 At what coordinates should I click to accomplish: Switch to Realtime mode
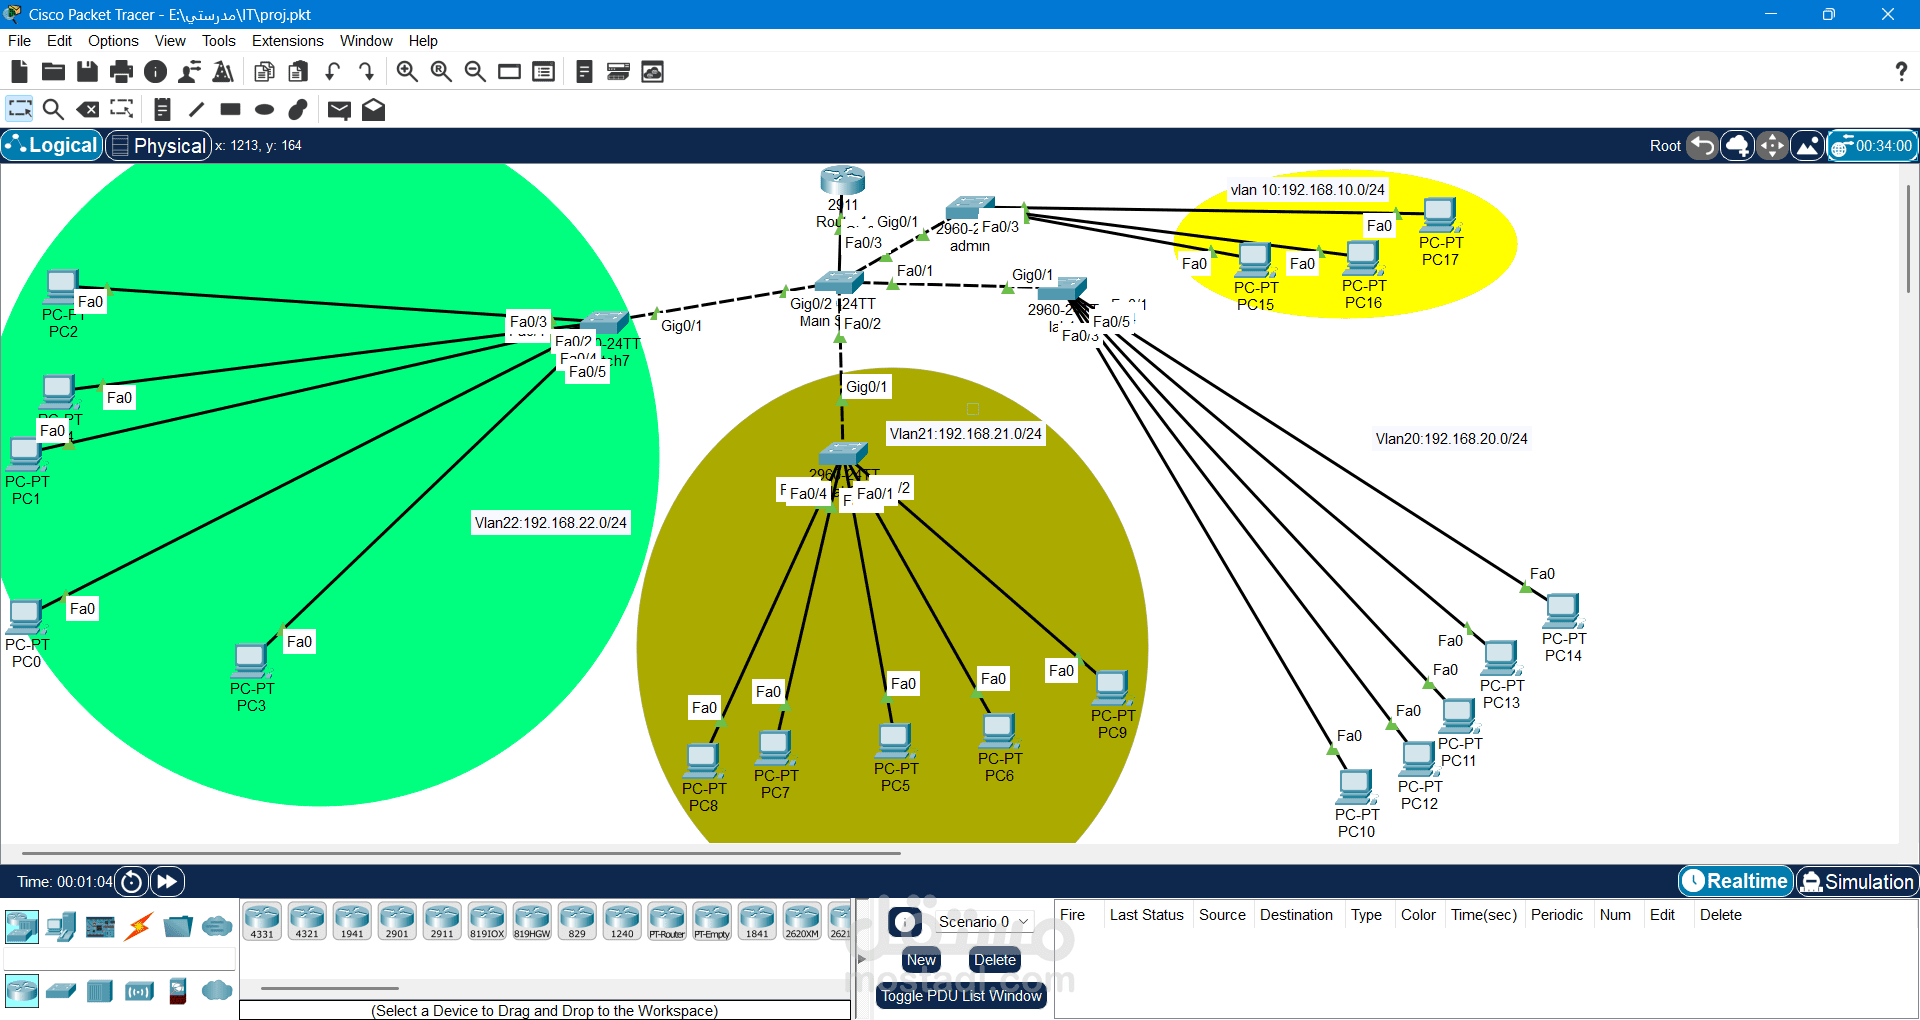(x=1736, y=881)
